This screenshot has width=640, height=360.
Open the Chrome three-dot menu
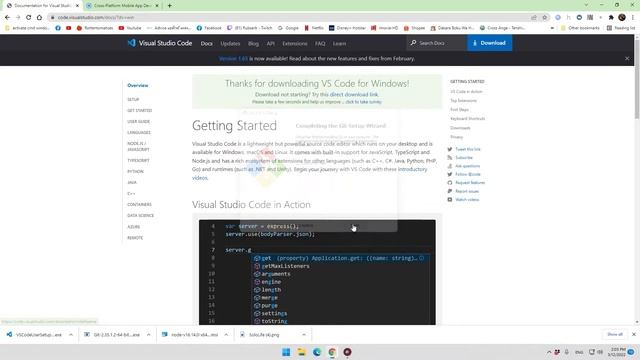(x=633, y=18)
